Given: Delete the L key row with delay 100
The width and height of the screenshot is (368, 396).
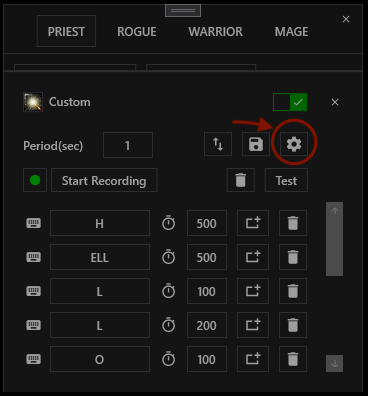Looking at the screenshot, I should 293,291.
